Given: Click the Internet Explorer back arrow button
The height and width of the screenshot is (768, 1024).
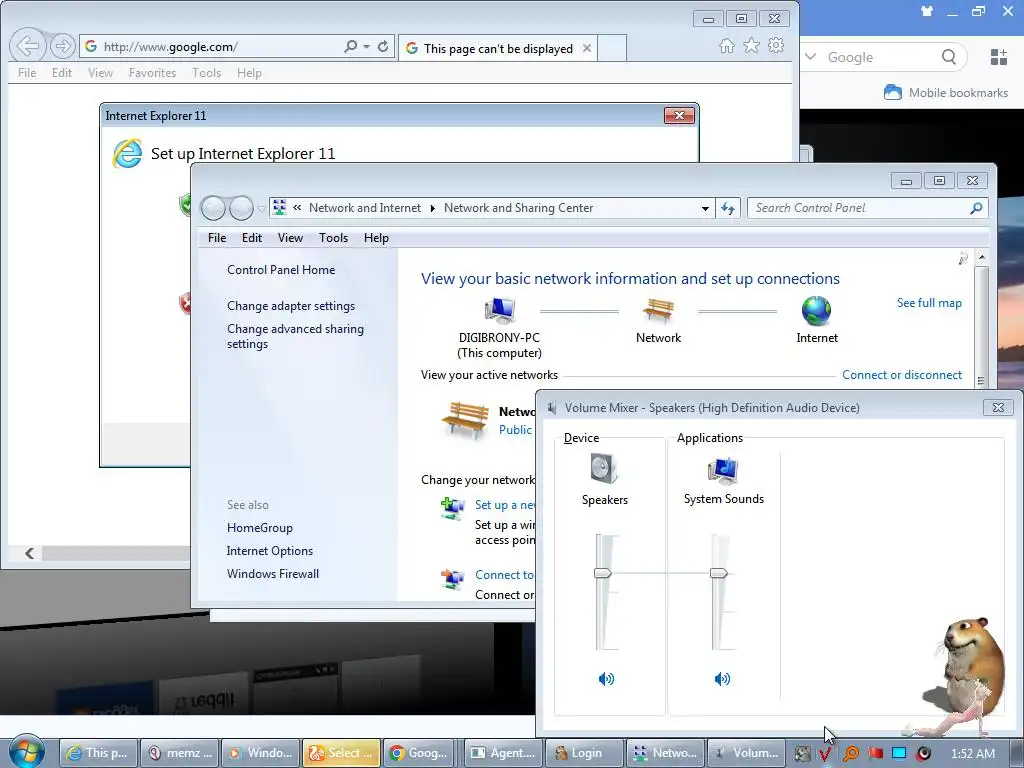Looking at the screenshot, I should point(28,46).
